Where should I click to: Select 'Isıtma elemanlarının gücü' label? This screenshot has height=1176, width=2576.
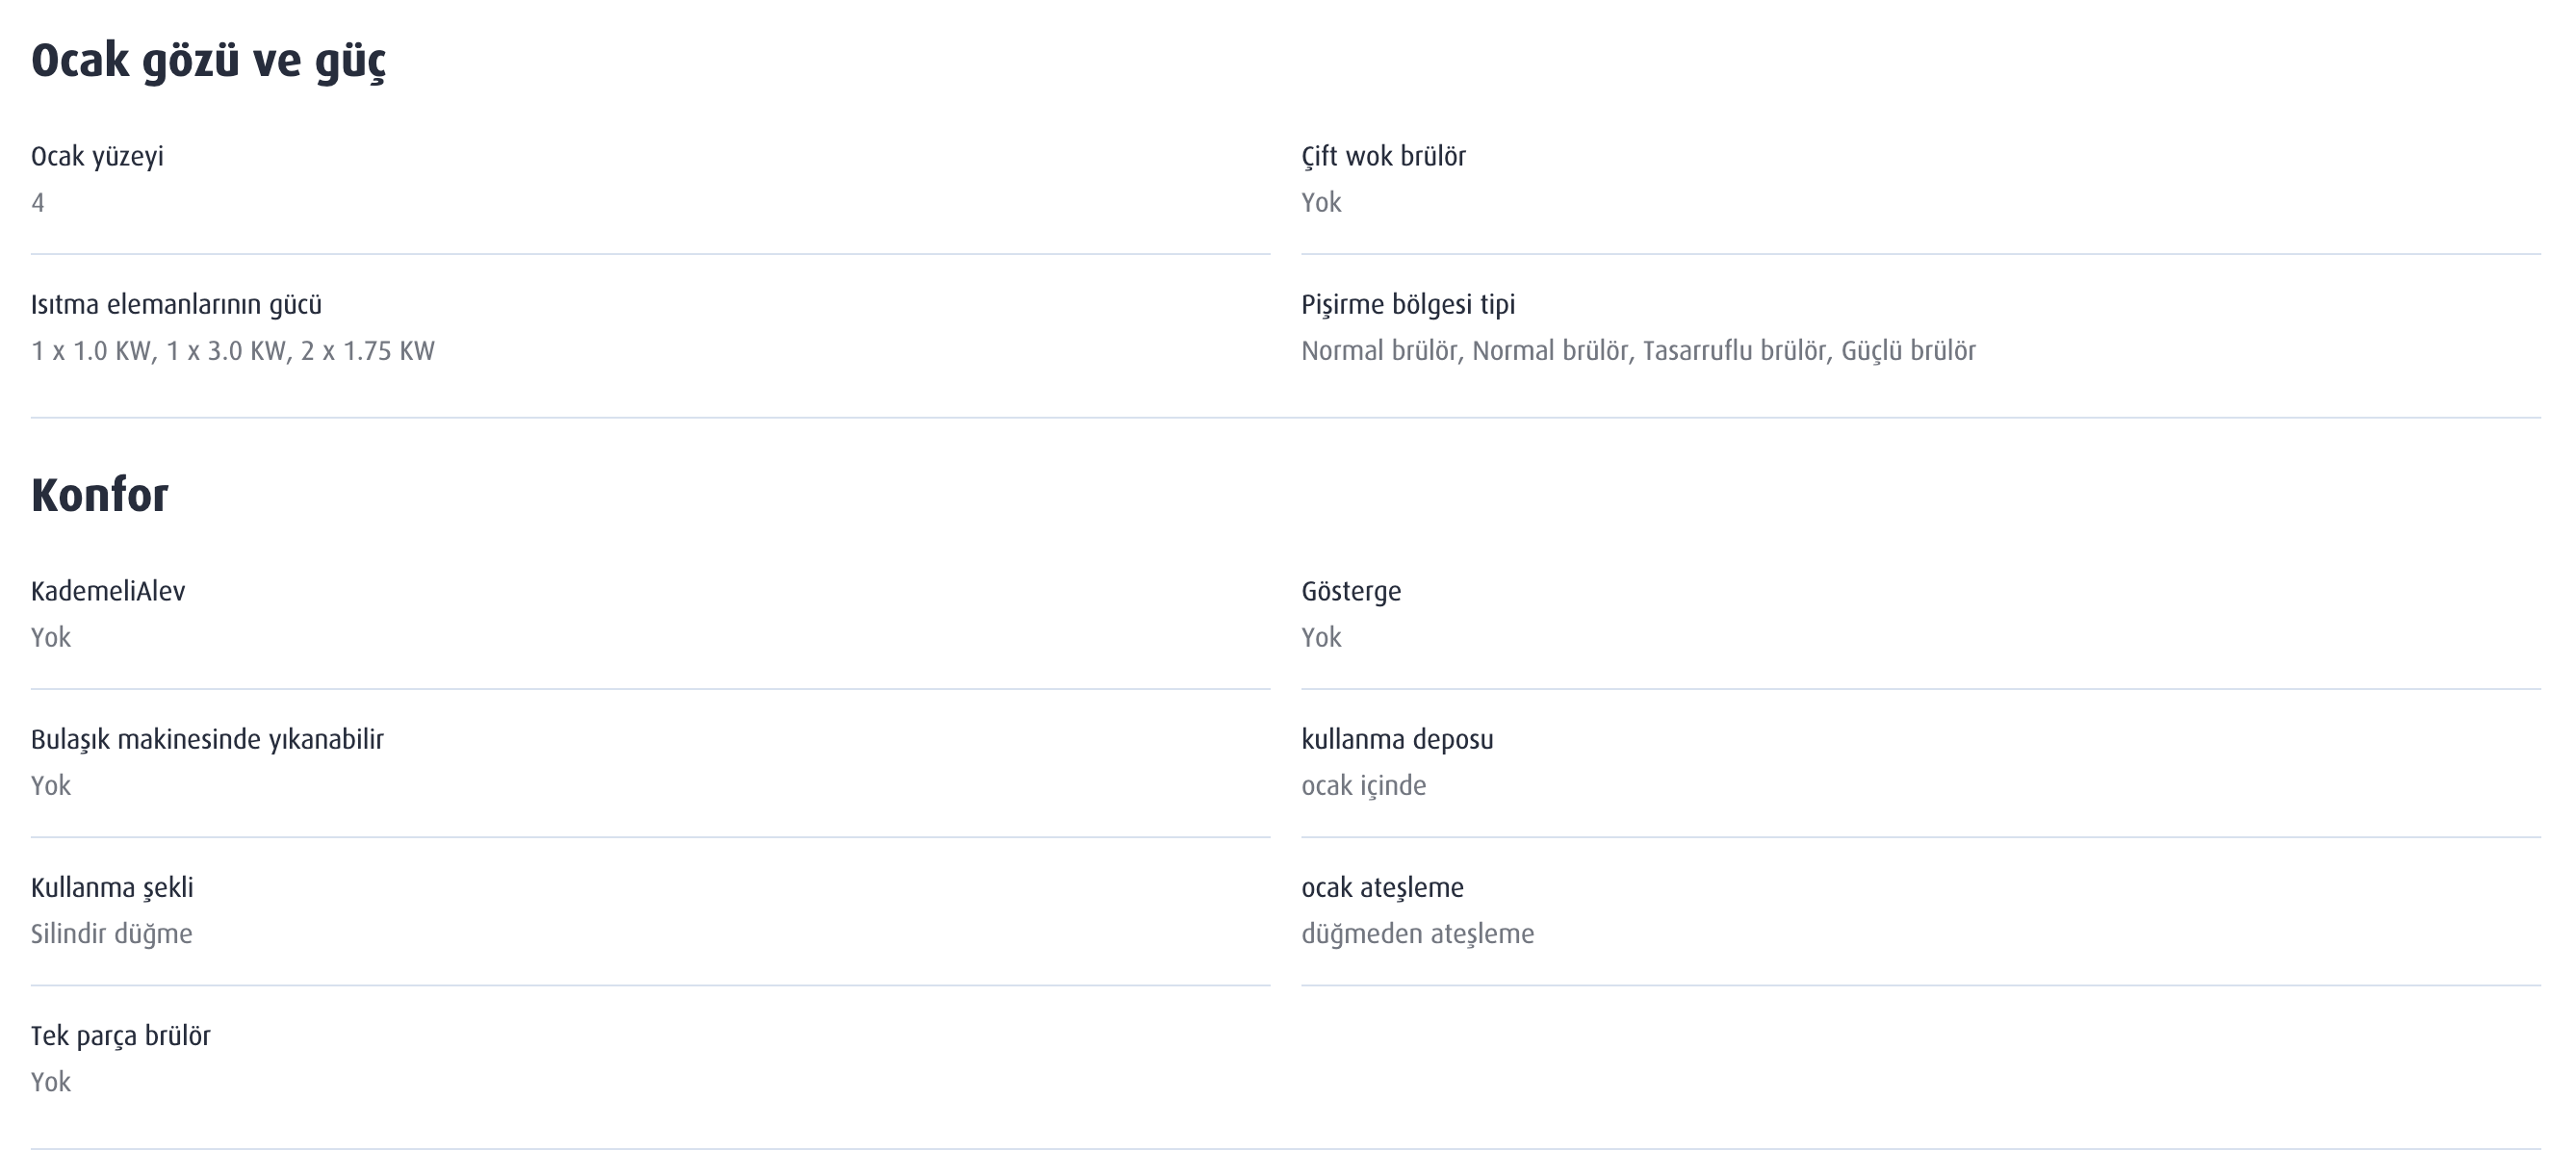click(x=176, y=305)
